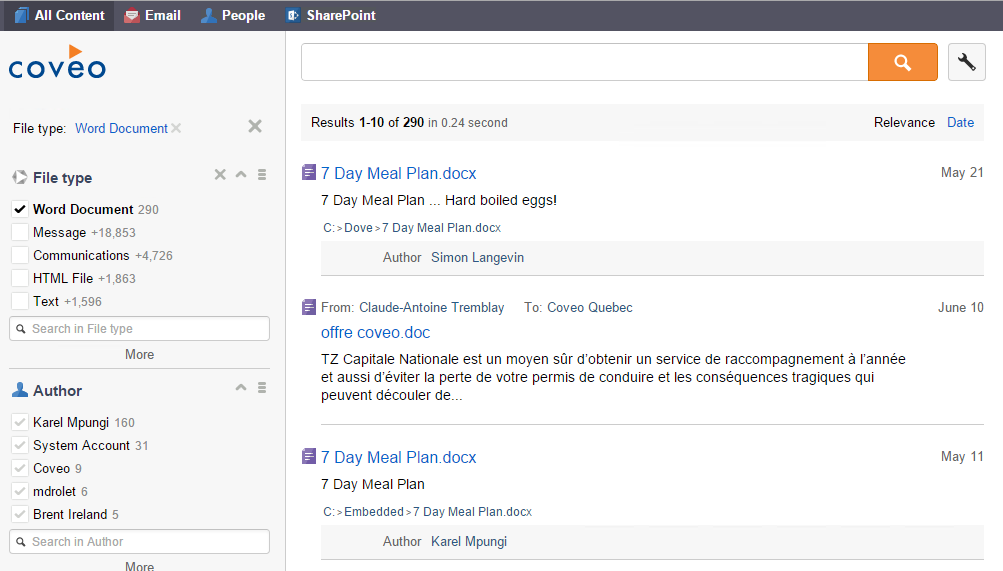Show More authors
This screenshot has height=571, width=1003.
tap(139, 565)
